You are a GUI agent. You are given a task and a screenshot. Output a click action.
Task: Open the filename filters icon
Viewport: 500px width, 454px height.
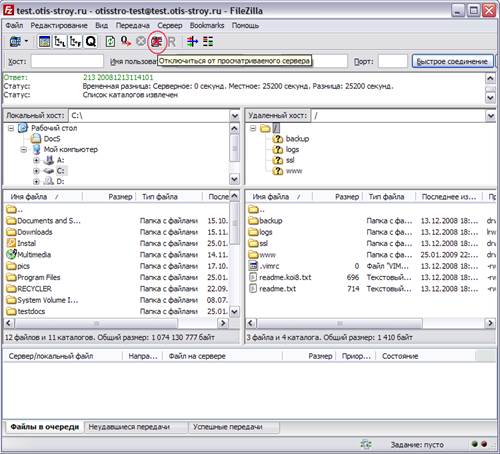click(192, 42)
